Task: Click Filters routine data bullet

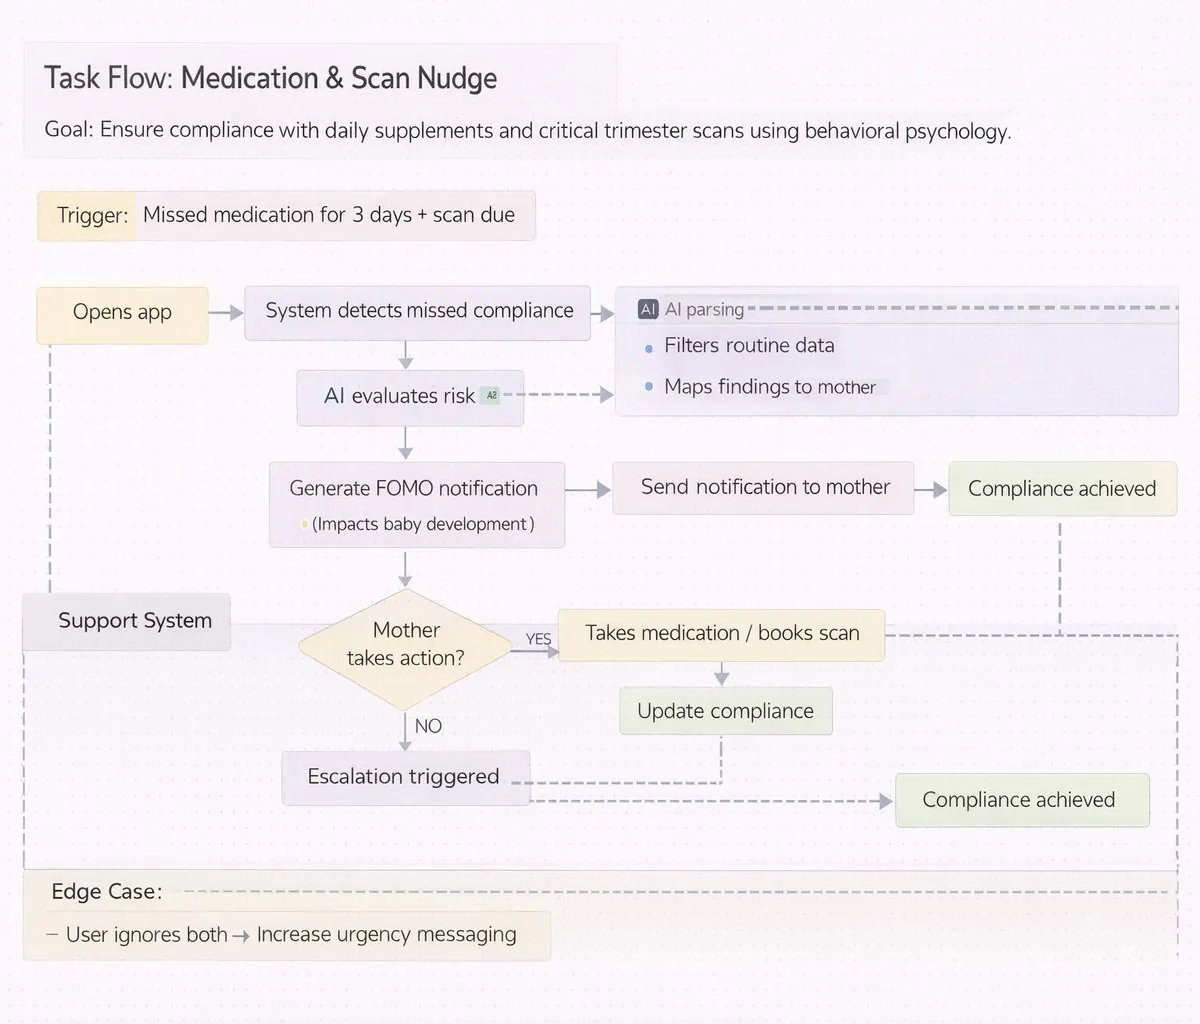Action: [749, 346]
